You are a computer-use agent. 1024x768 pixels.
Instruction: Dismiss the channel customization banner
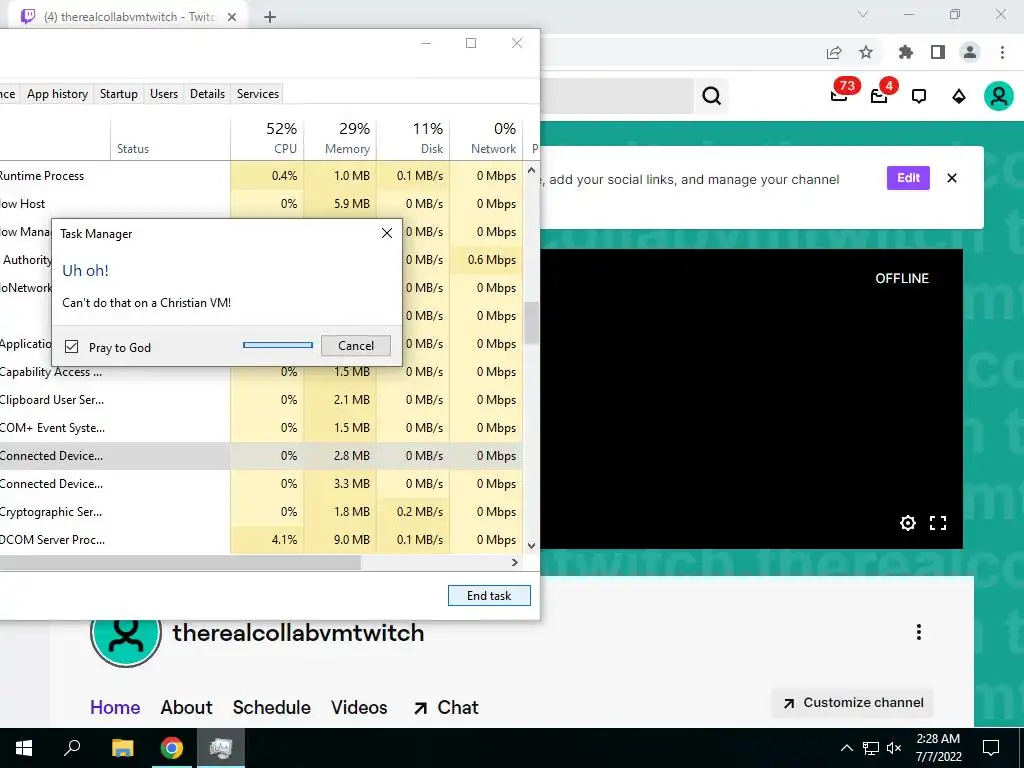coord(952,178)
